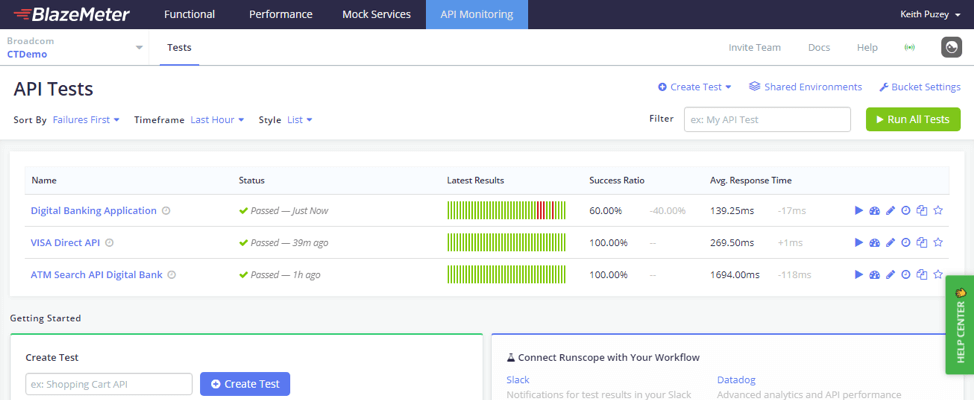This screenshot has width=974, height=400.
Task: Open dashboard gauge for VISA Direct API
Action: click(x=875, y=242)
